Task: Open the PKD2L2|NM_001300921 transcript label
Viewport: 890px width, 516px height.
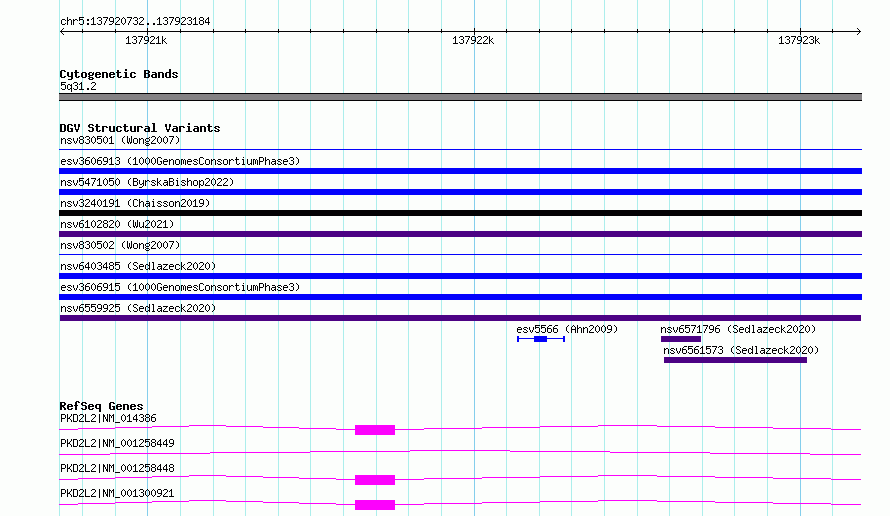Action: (117, 493)
